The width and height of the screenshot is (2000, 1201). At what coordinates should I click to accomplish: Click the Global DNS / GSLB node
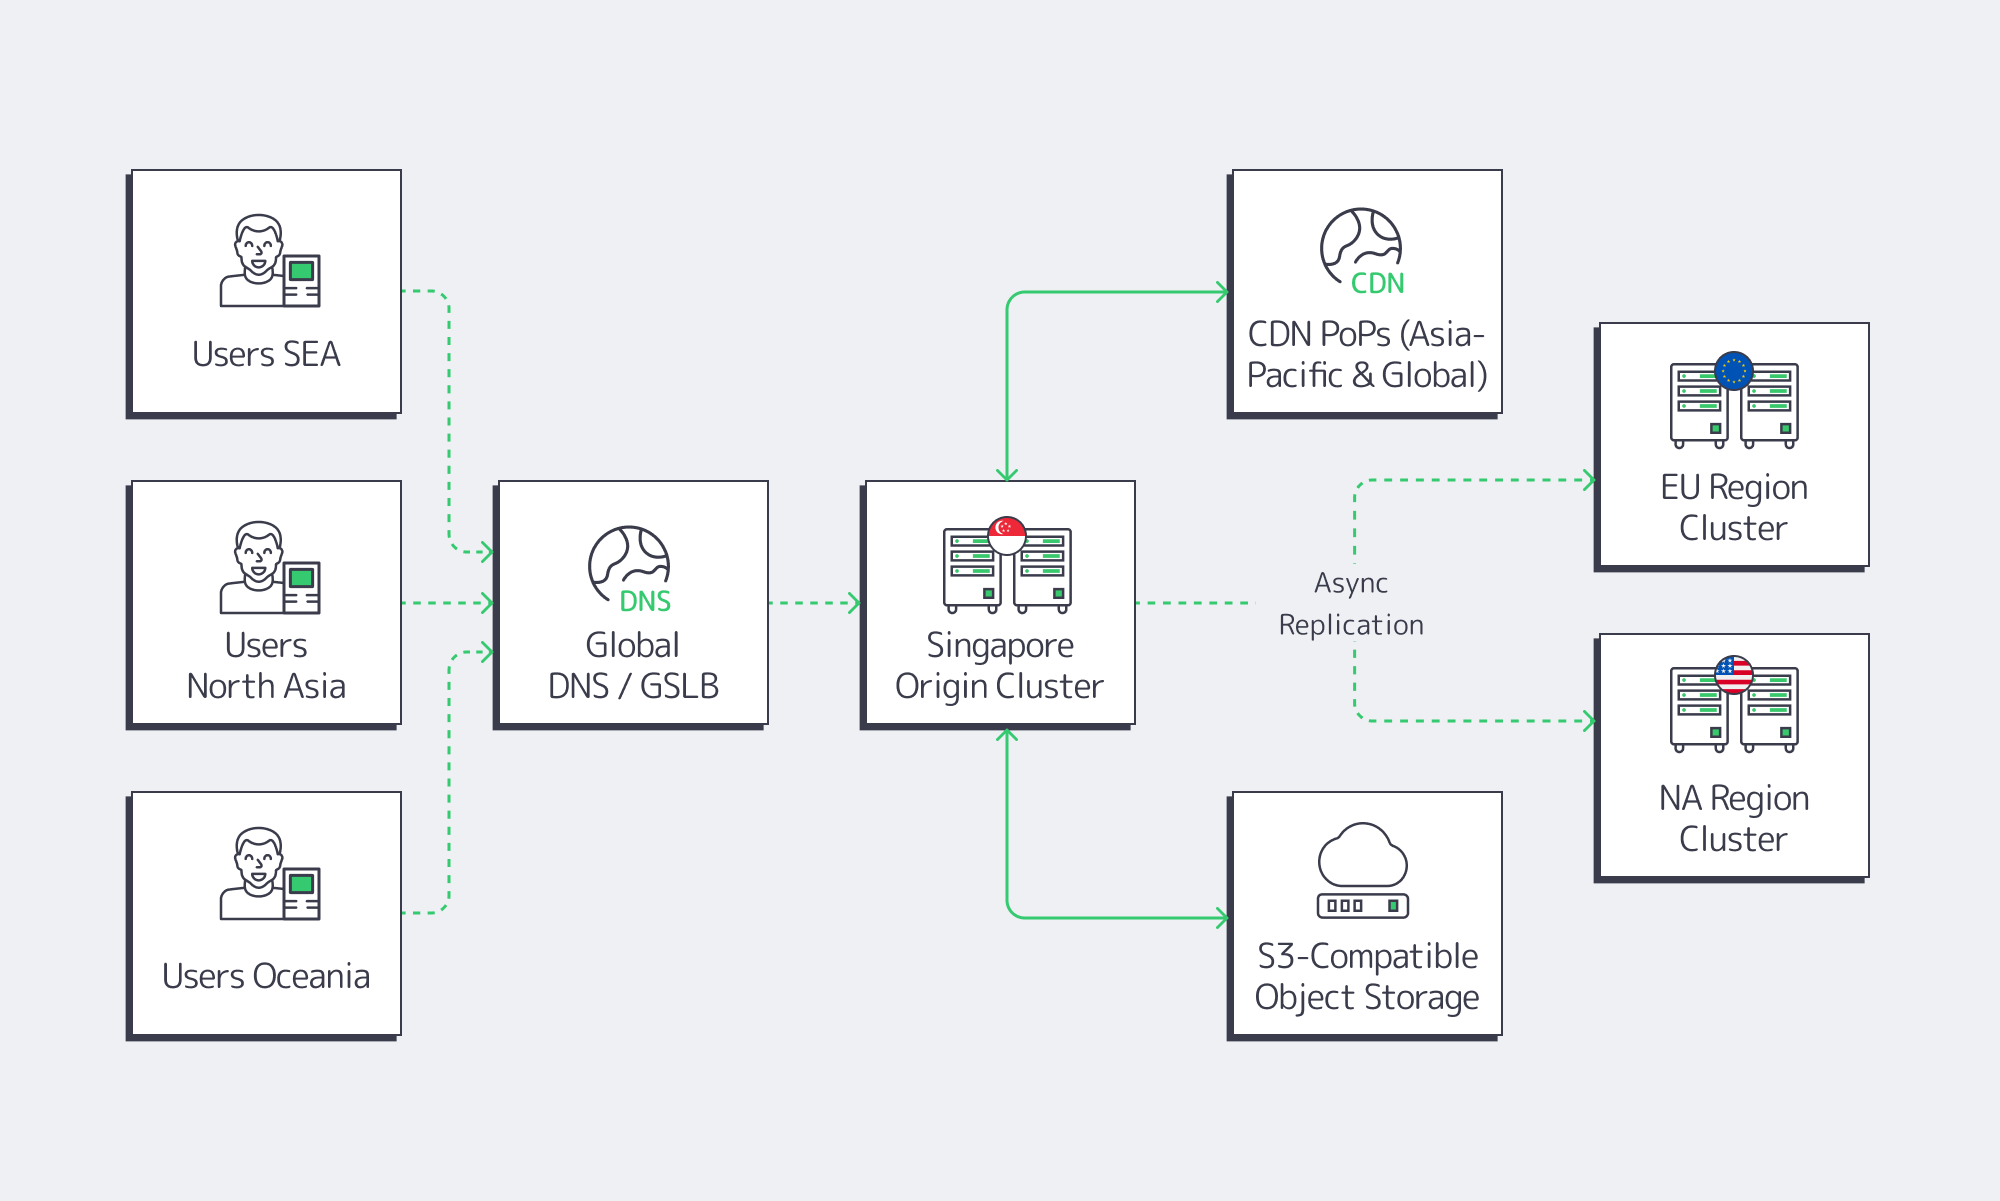(x=632, y=605)
